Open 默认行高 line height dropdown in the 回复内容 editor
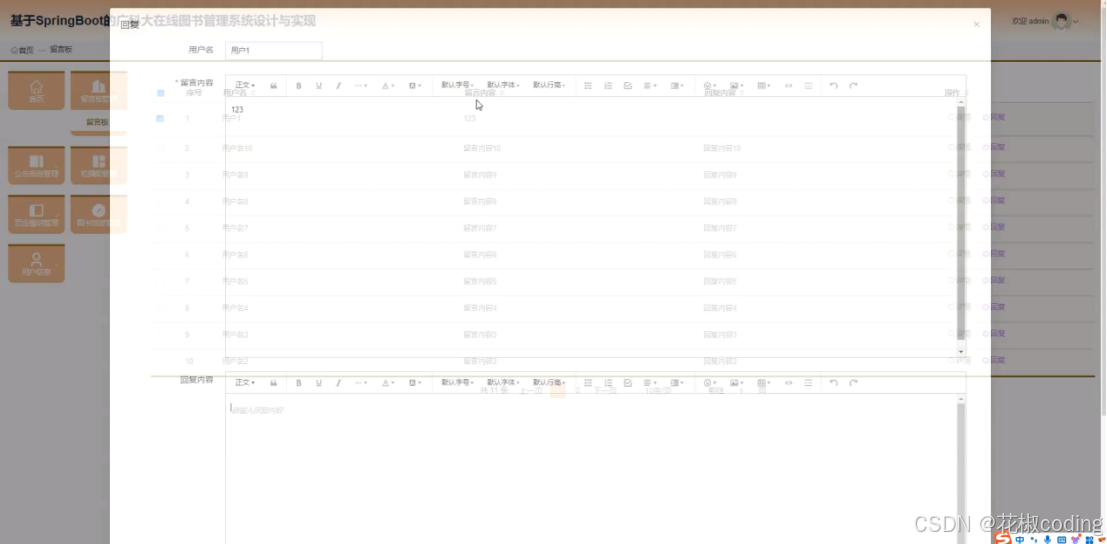 [549, 382]
